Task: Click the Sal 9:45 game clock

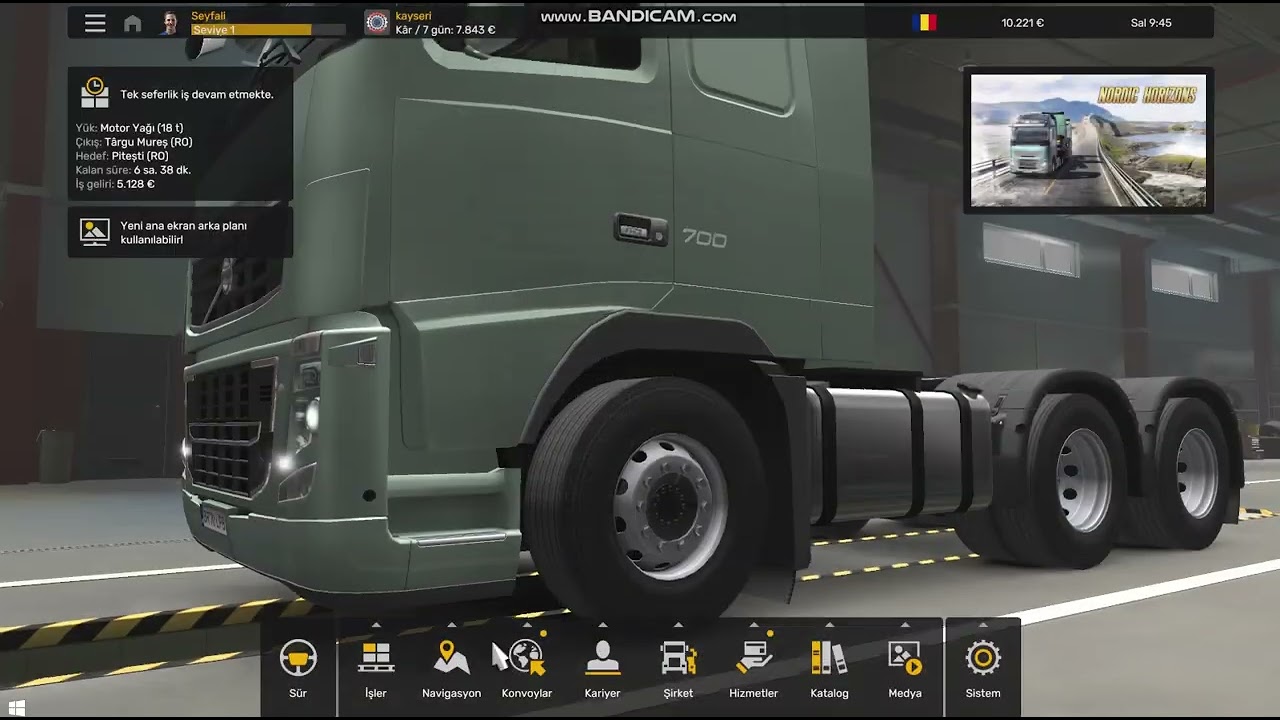Action: [x=1151, y=22]
